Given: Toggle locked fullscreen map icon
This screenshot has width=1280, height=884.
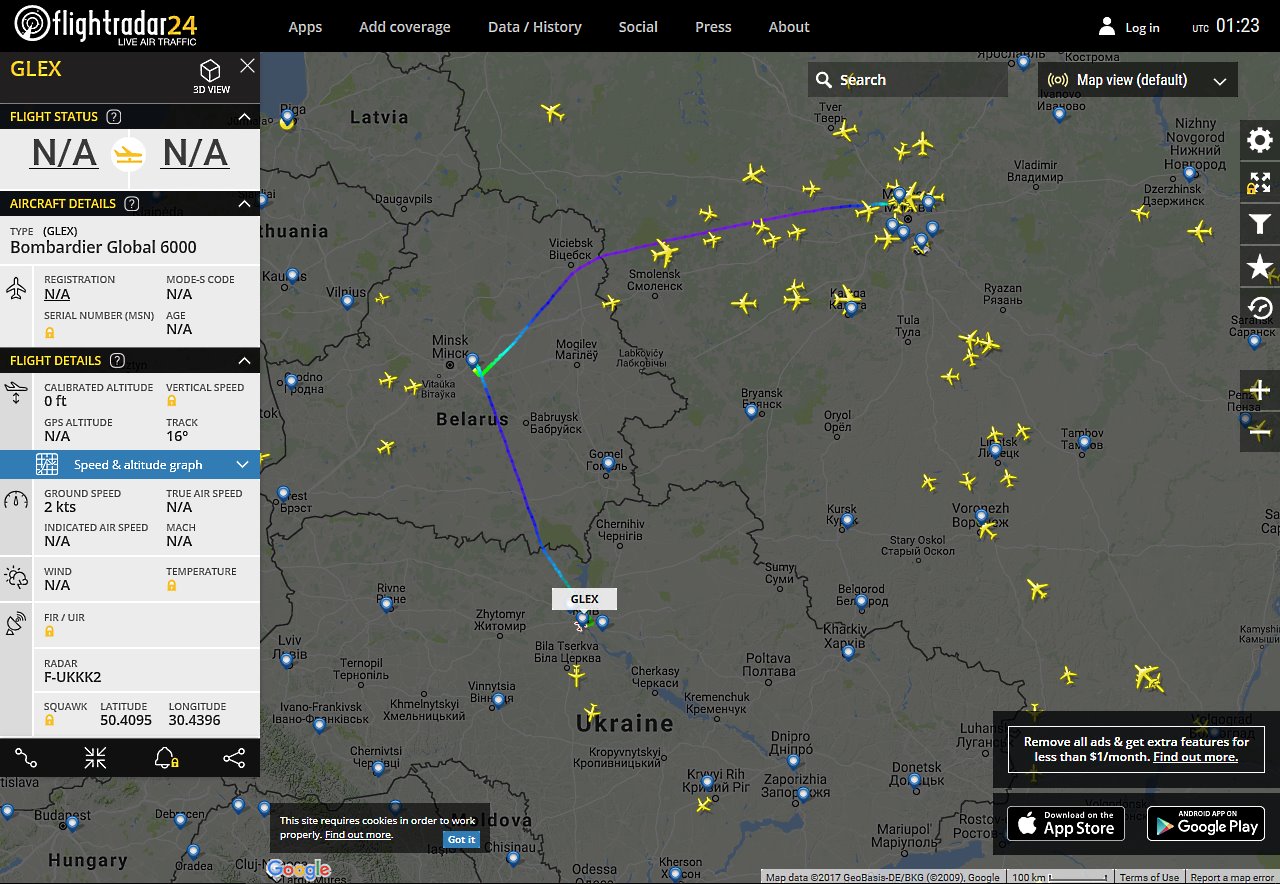Looking at the screenshot, I should 1260,183.
